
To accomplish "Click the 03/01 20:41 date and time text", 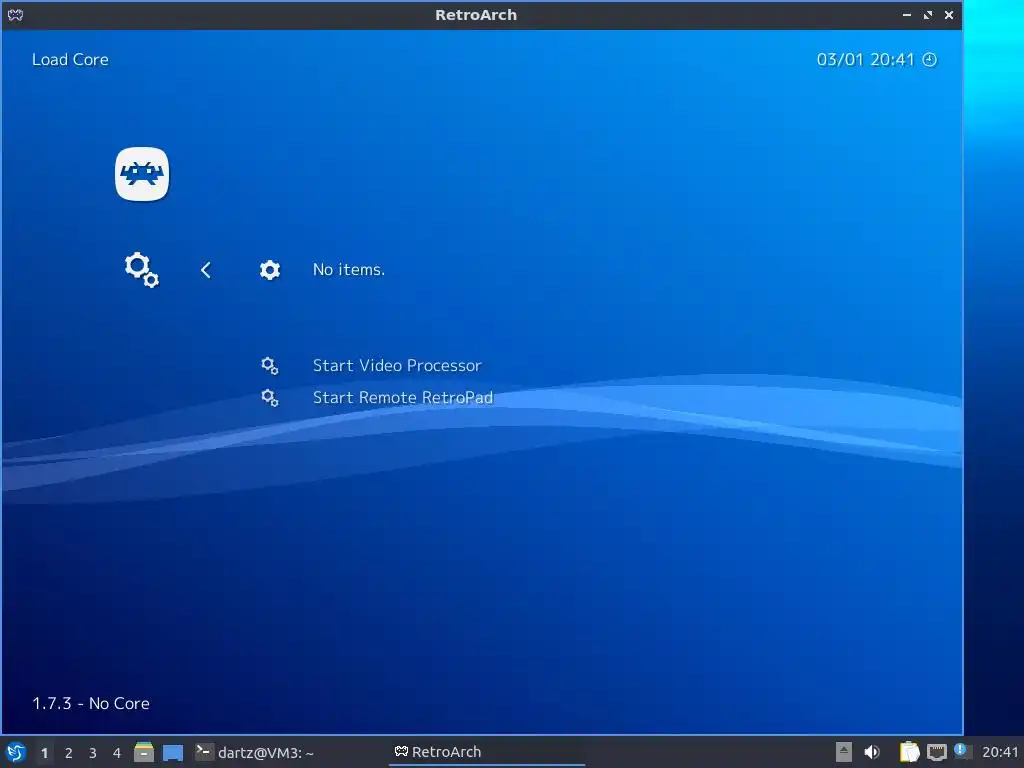I will click(x=865, y=59).
